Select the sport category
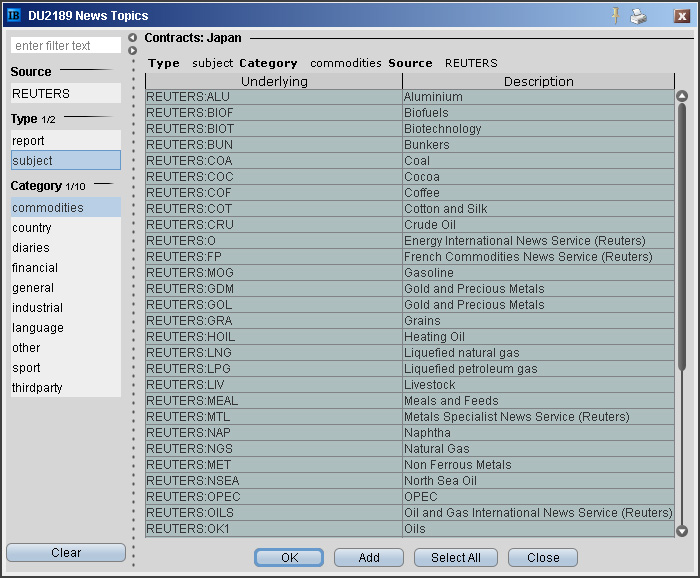Image resolution: width=700 pixels, height=578 pixels. pos(66,368)
